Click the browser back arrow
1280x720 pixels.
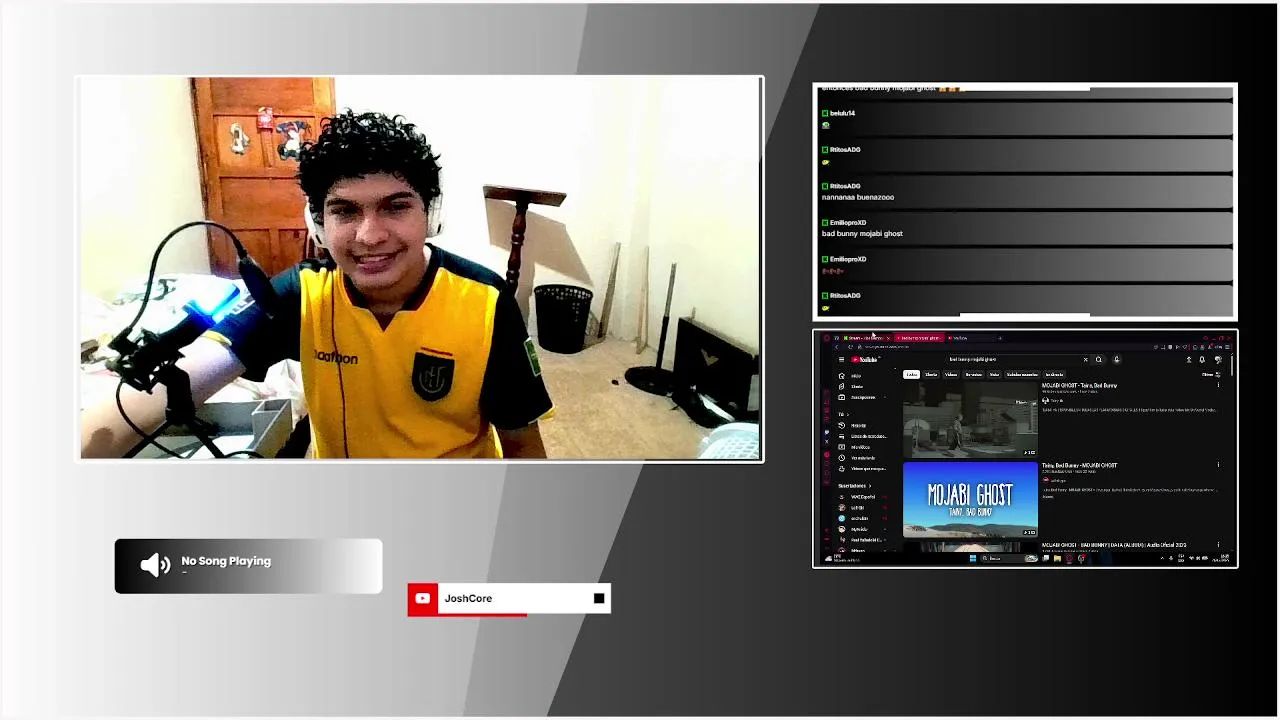tap(837, 347)
